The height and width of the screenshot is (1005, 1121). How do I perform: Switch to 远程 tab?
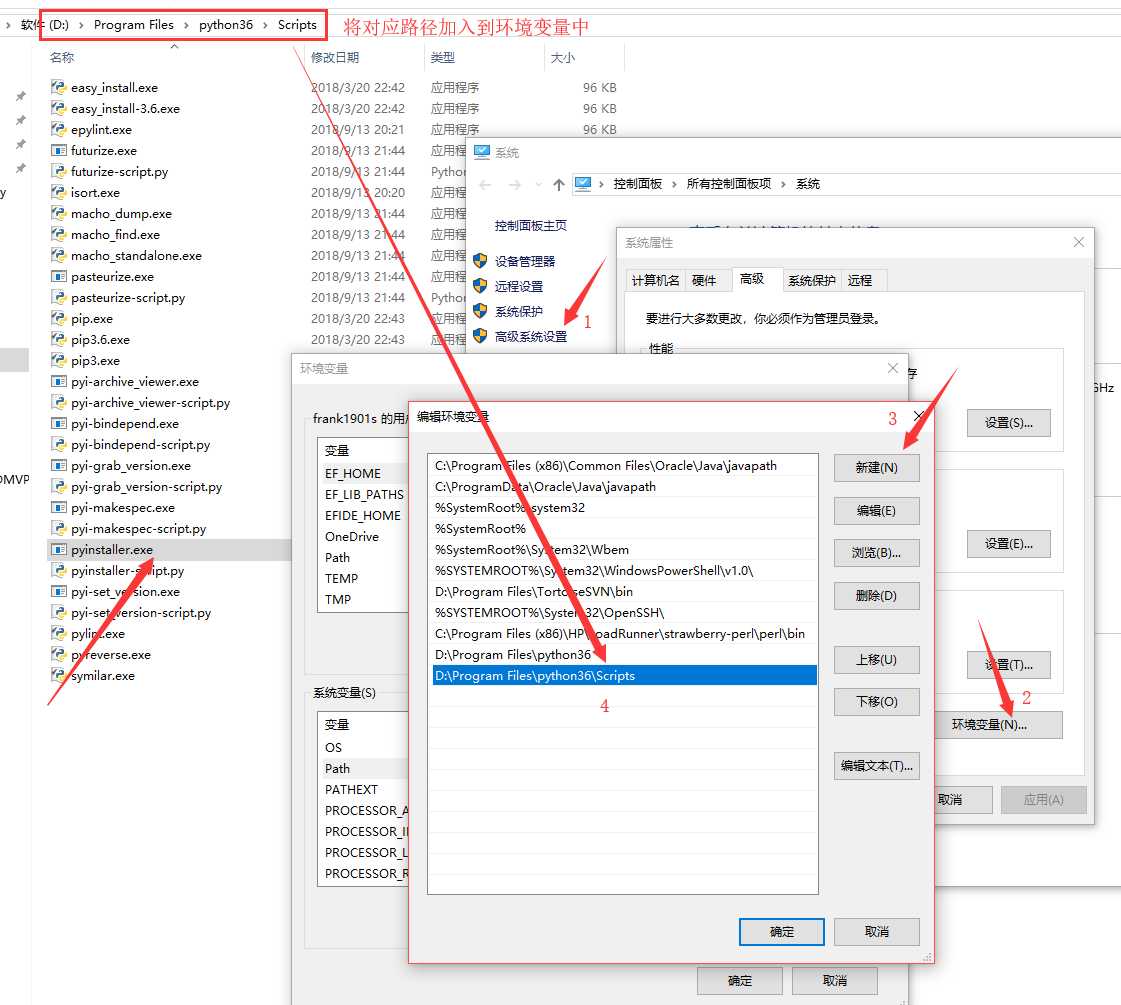(x=860, y=281)
